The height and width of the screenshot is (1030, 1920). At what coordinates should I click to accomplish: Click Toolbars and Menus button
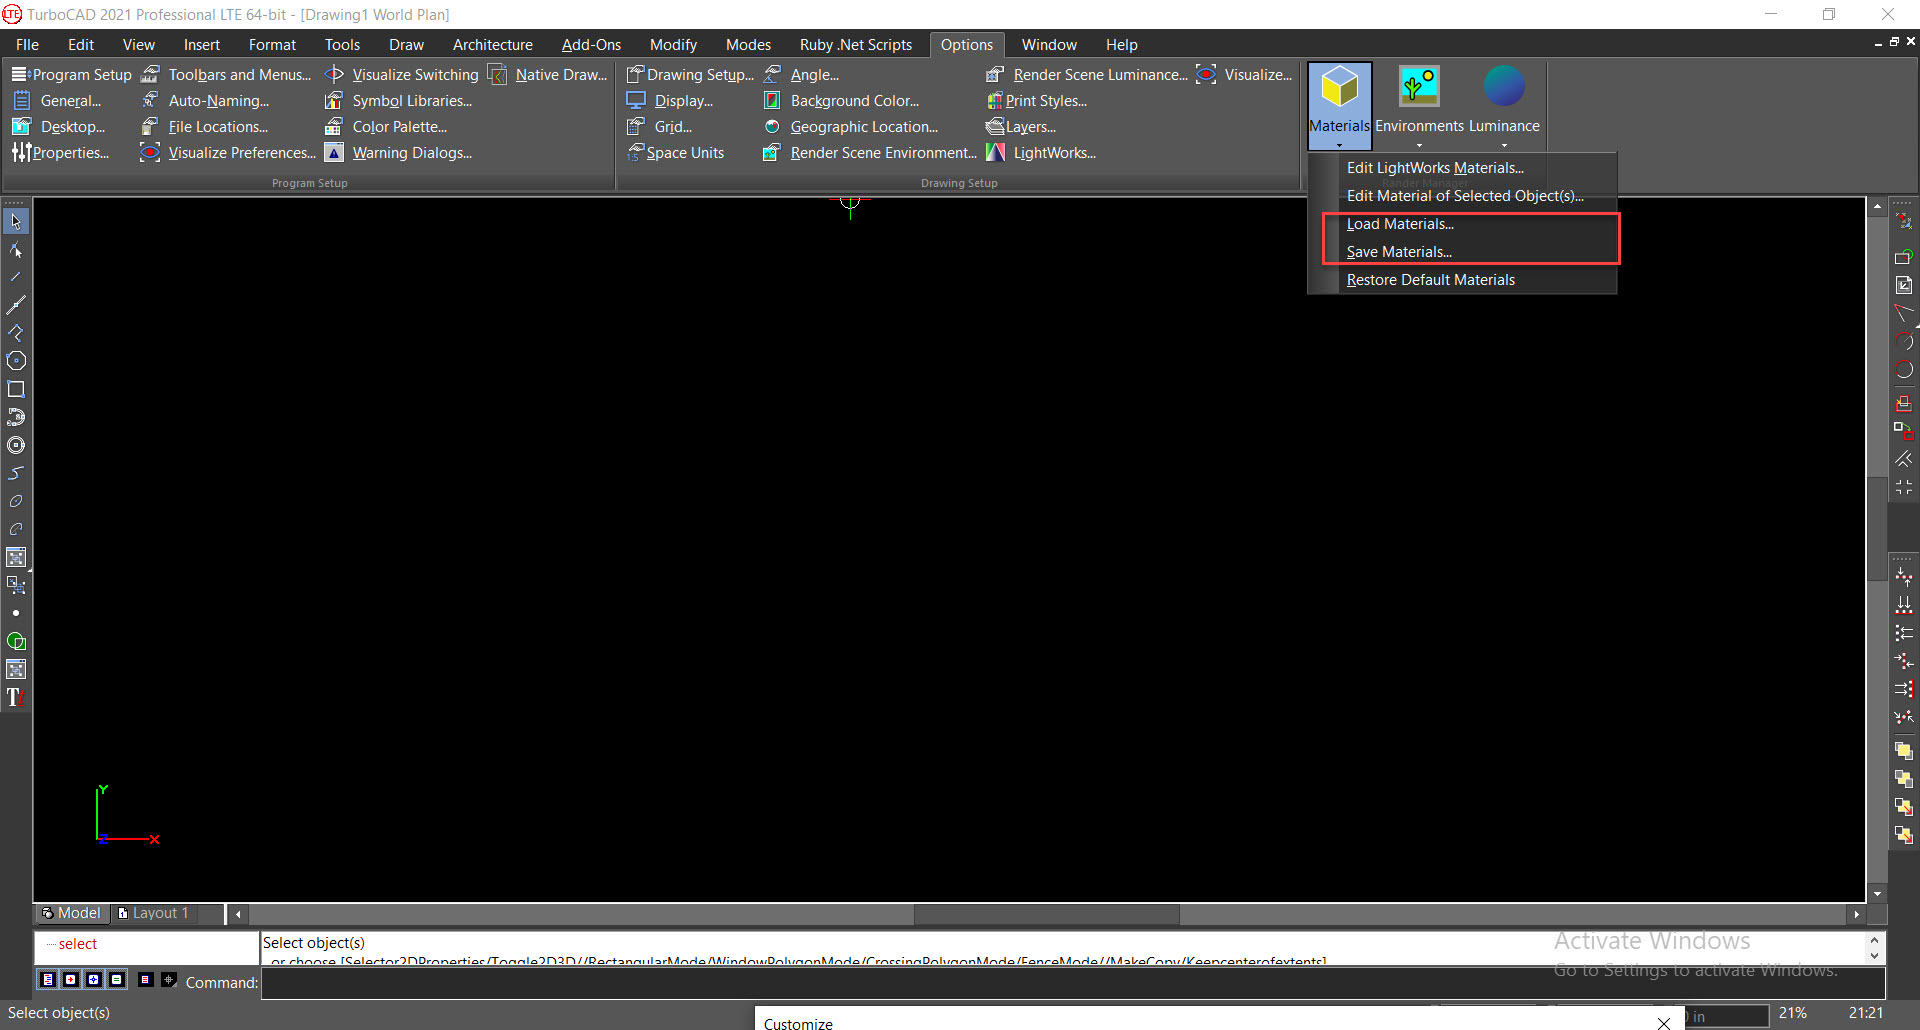click(x=227, y=75)
